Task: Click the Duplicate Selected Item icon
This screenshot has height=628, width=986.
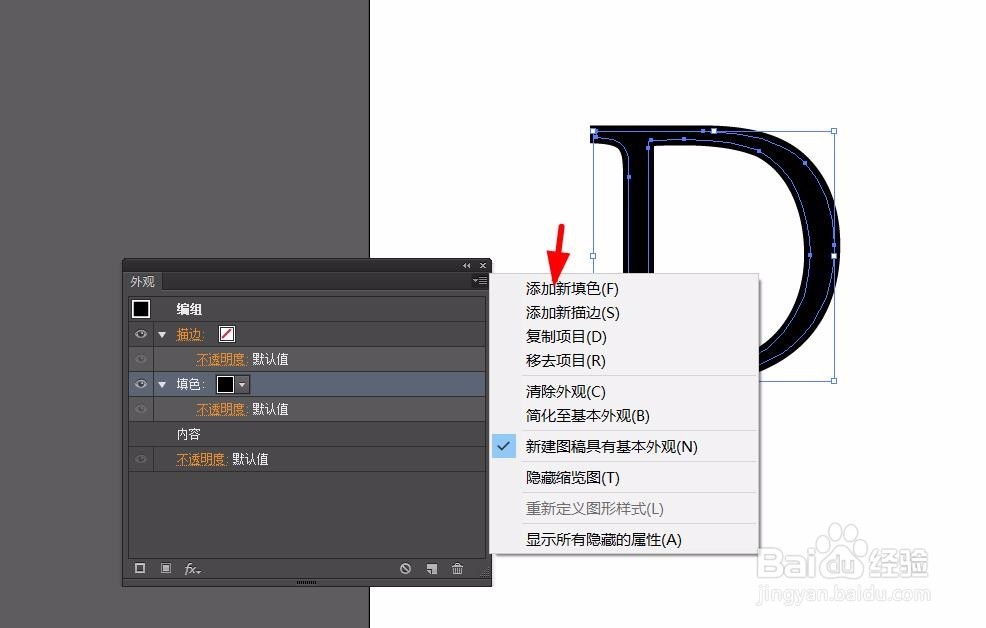Action: (x=431, y=568)
